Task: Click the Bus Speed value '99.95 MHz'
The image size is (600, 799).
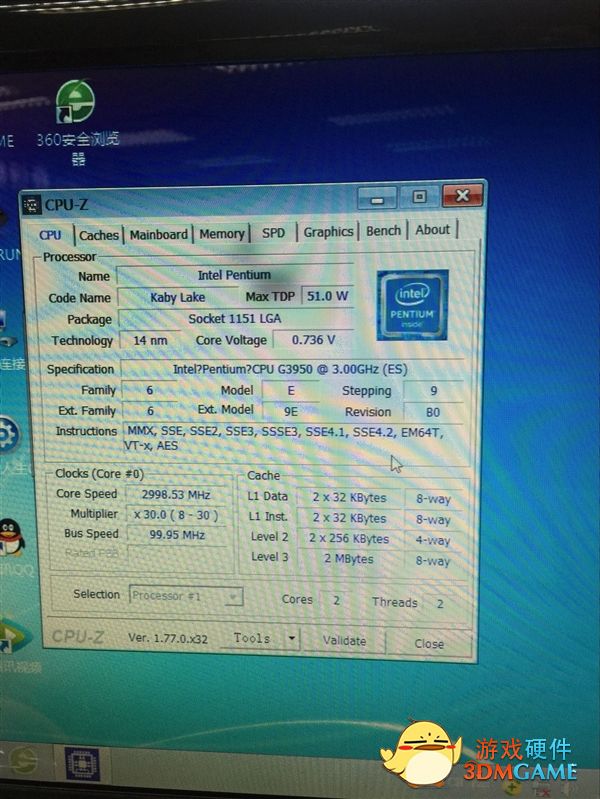Action: click(177, 535)
